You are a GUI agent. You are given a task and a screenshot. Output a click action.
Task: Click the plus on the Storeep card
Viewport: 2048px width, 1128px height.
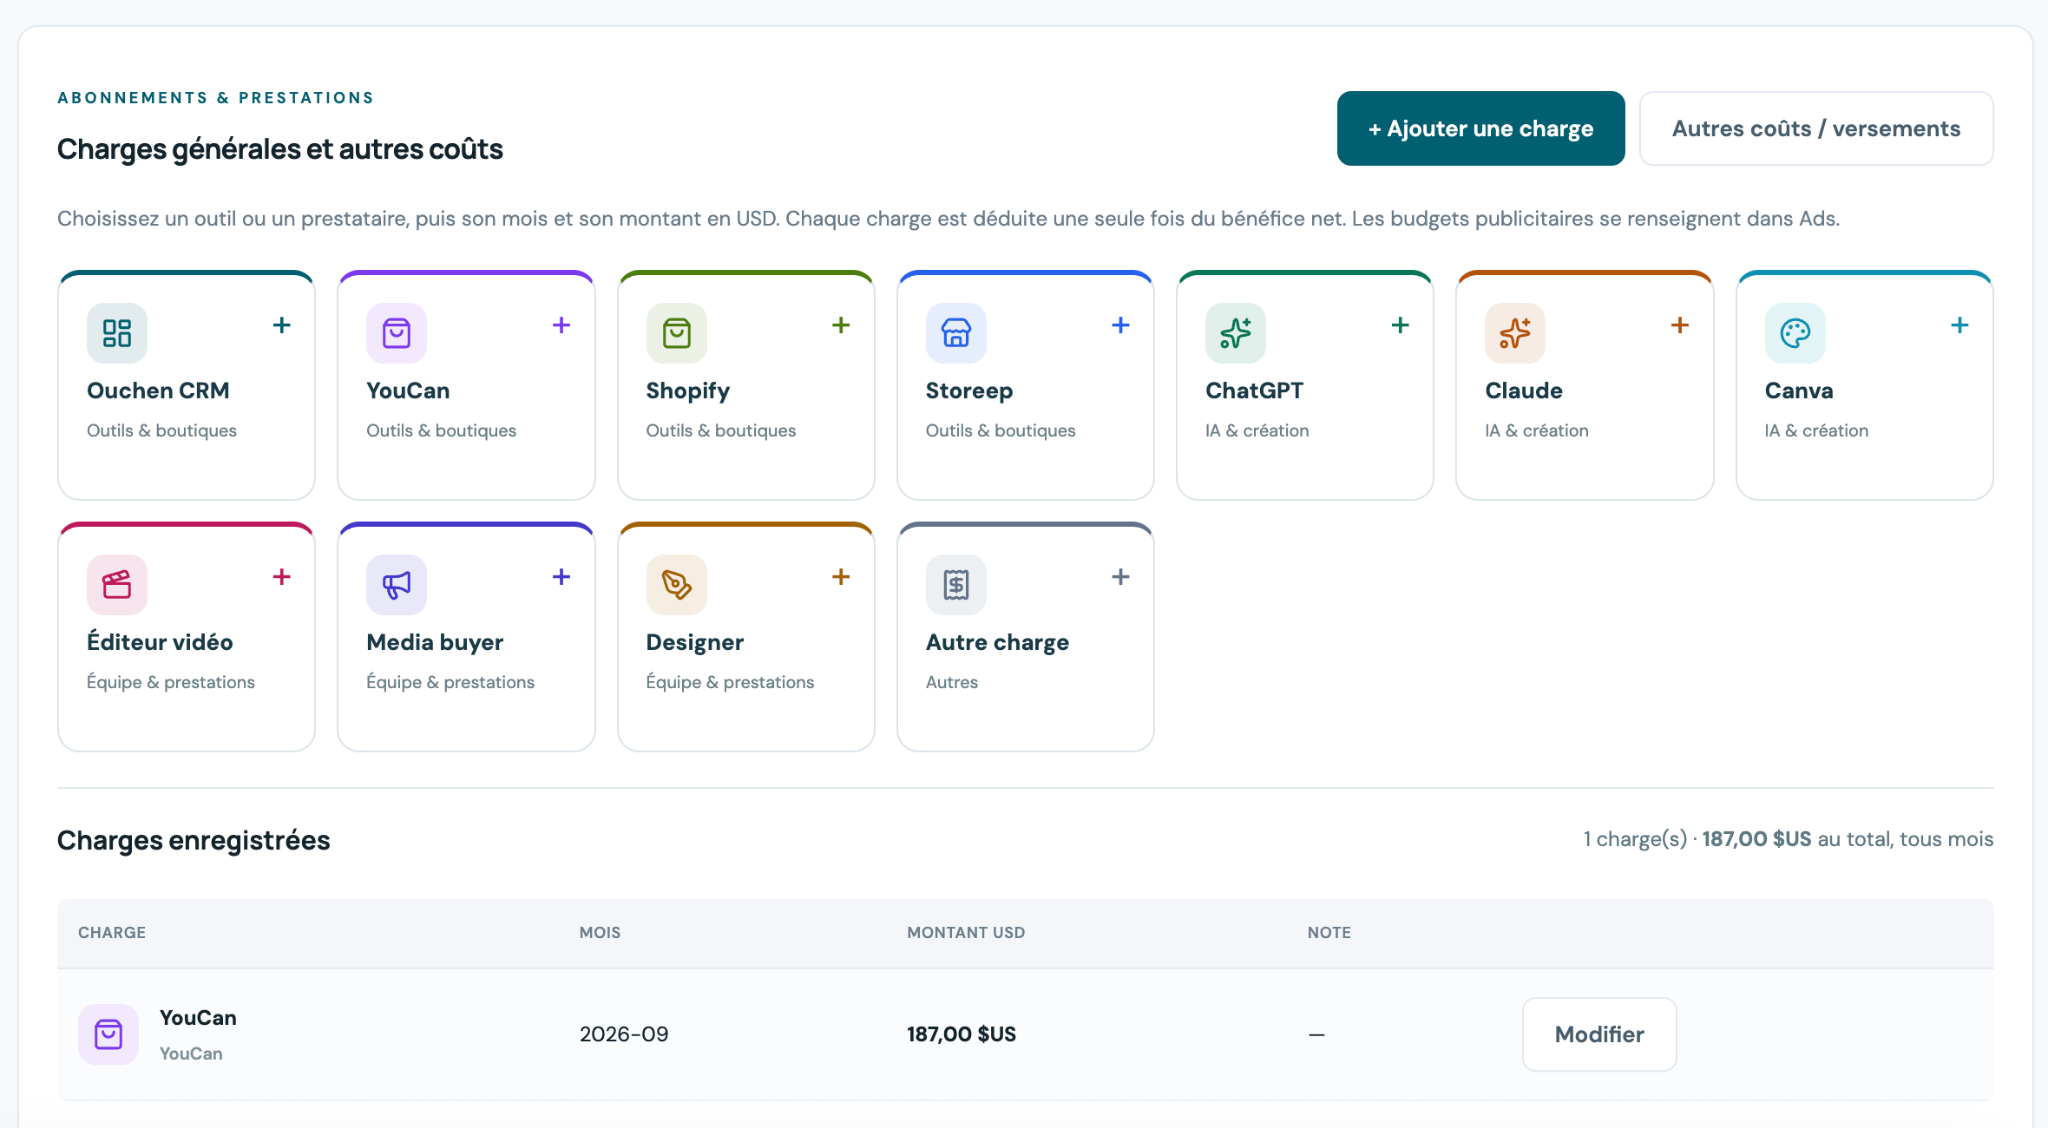click(1121, 325)
